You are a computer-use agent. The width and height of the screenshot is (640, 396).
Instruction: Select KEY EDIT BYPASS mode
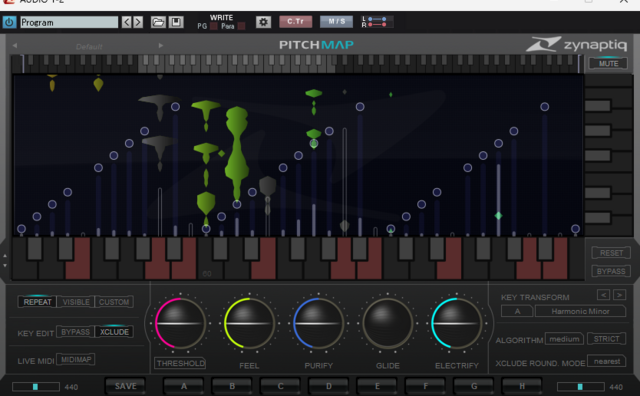point(75,332)
